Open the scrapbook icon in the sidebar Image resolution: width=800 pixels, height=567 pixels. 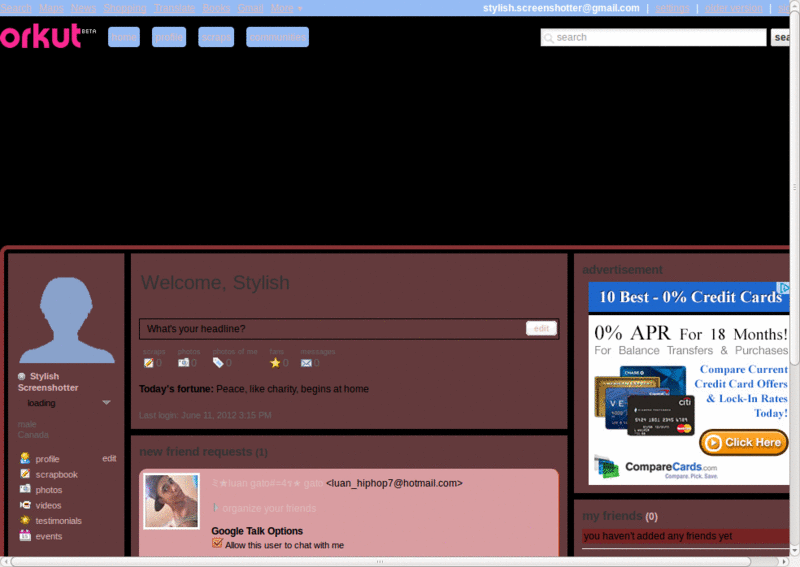(25, 474)
